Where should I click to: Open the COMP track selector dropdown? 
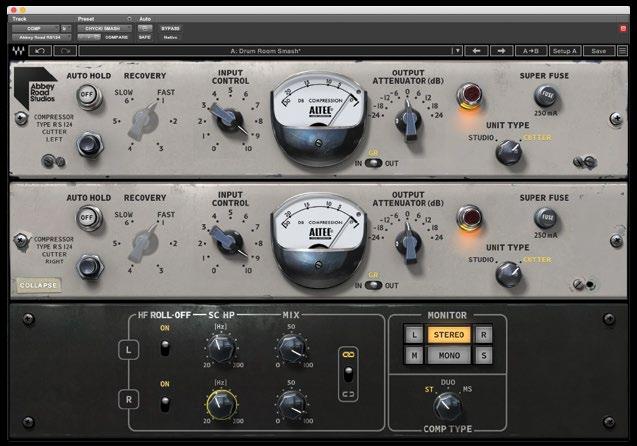point(35,28)
